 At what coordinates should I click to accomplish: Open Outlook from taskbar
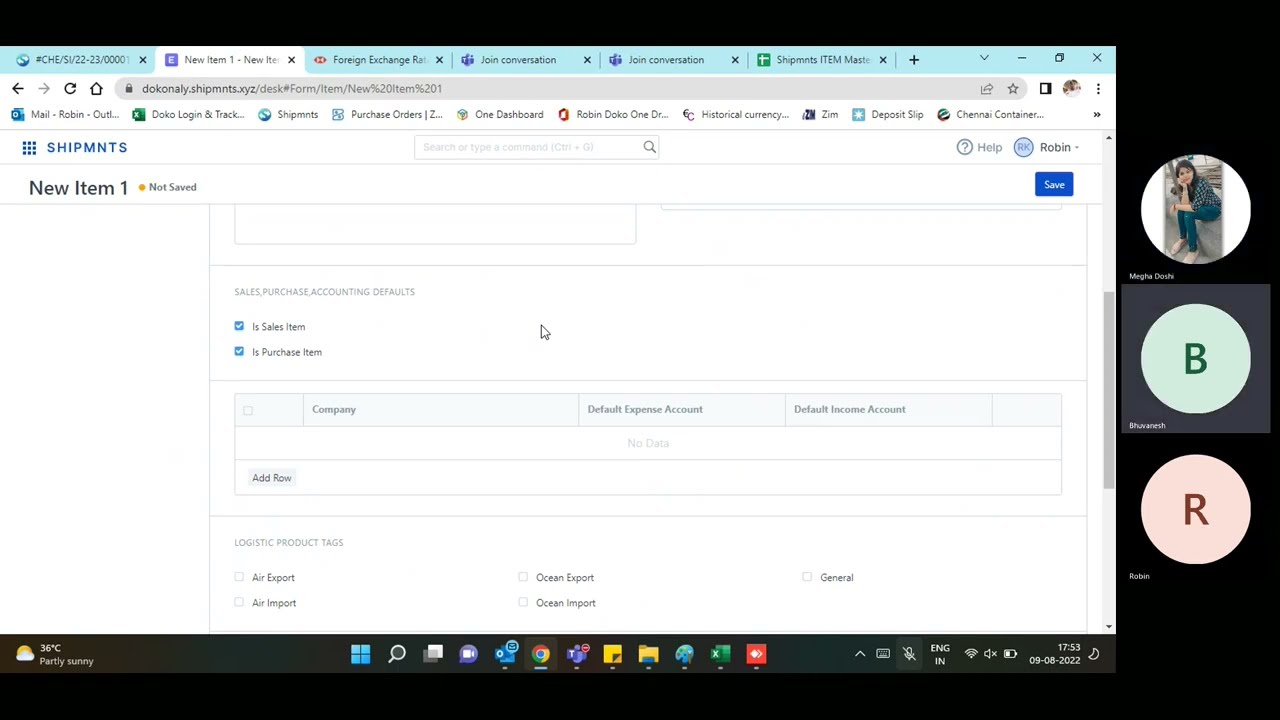coord(505,654)
